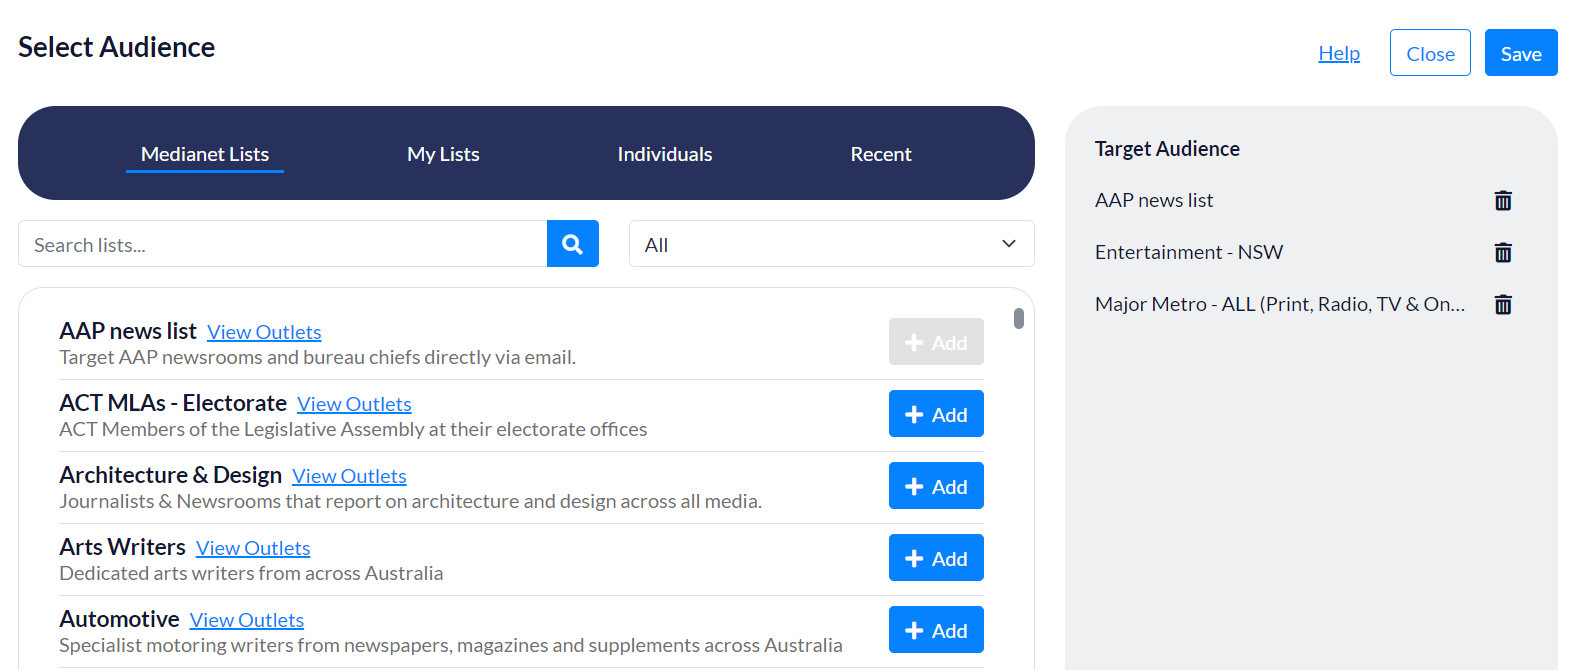
Task: Switch to Medianet Lists tab
Action: click(205, 154)
